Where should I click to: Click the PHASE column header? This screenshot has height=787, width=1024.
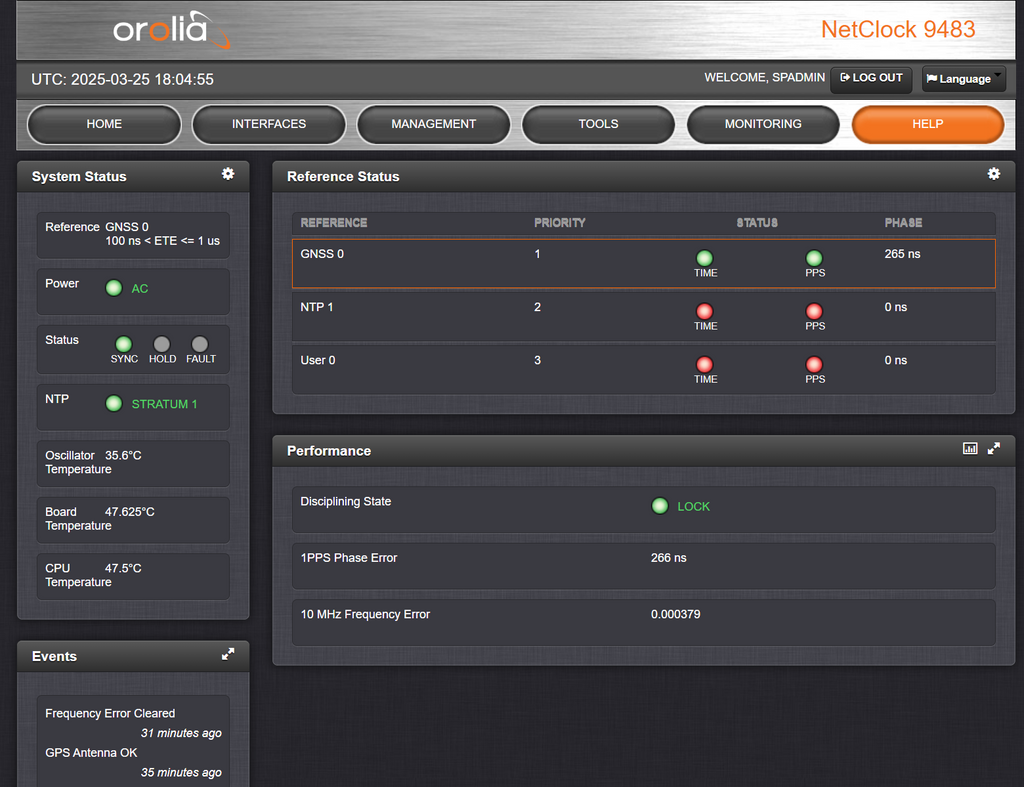coord(903,223)
